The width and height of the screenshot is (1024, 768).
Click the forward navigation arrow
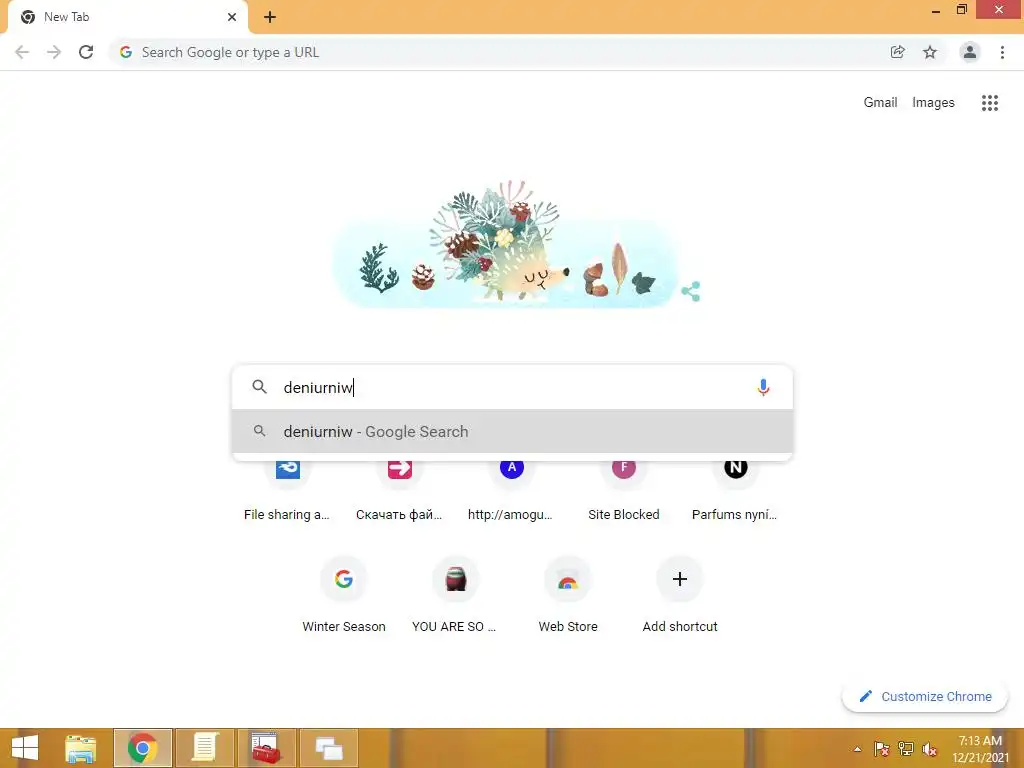pos(54,52)
